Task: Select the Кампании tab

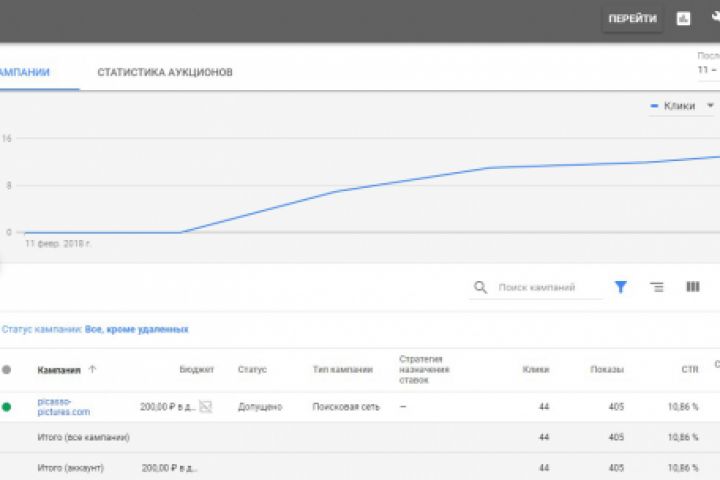Action: (25, 73)
